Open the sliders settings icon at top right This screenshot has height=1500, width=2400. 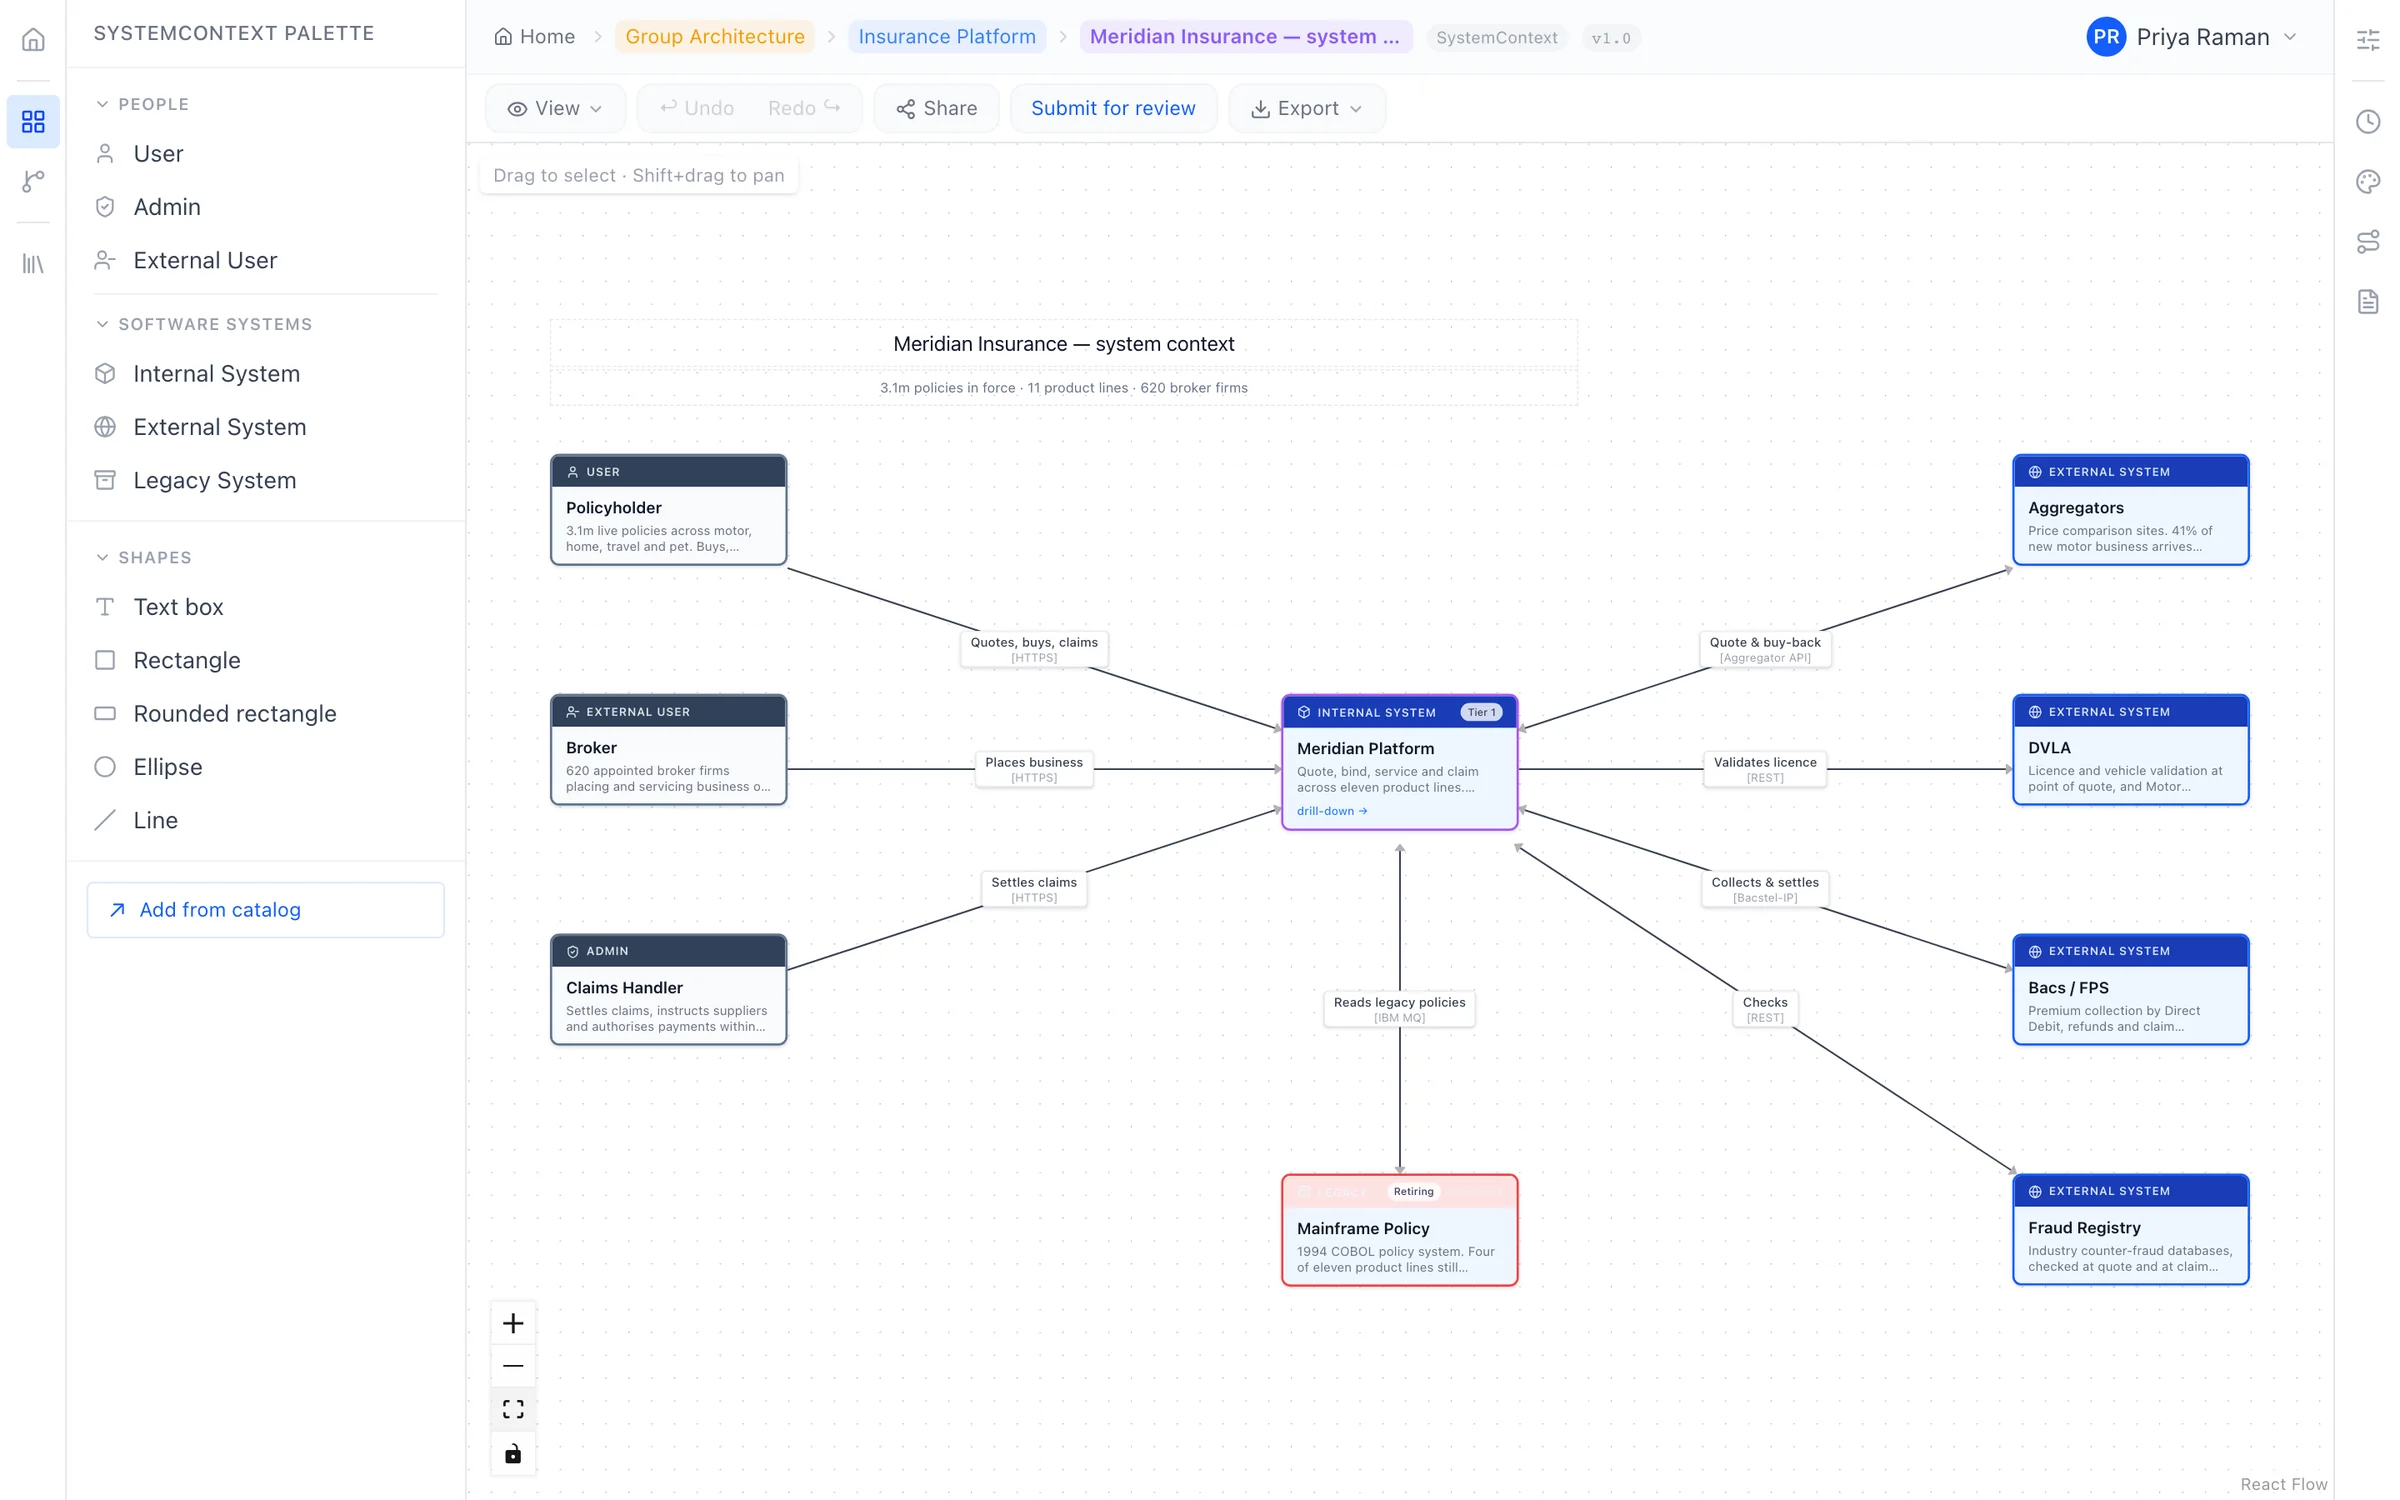(2368, 39)
